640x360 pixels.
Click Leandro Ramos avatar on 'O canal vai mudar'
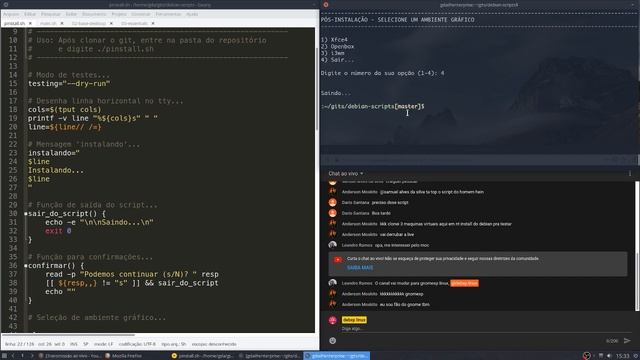[333, 283]
